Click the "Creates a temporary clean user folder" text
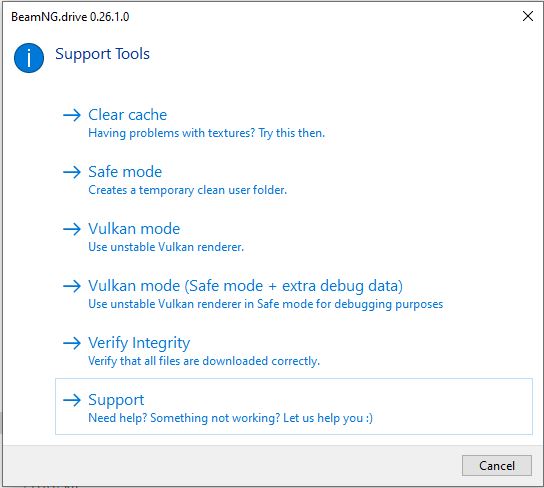The image size is (544, 488). click(187, 190)
